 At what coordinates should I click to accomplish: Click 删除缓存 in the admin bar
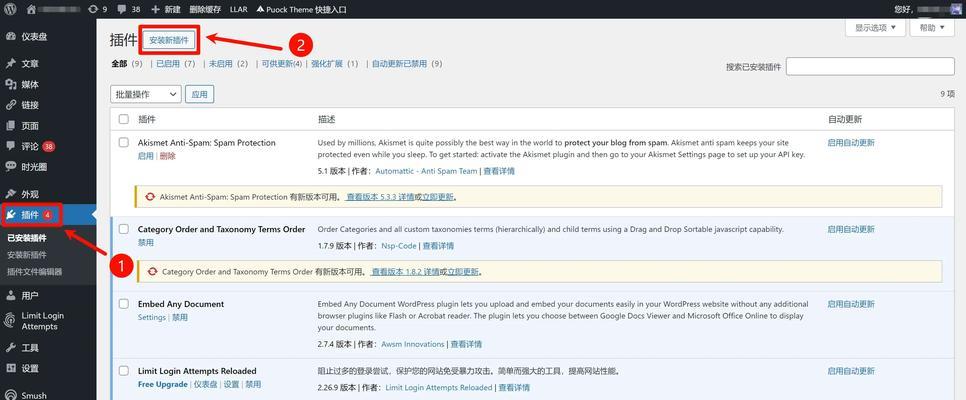205,9
